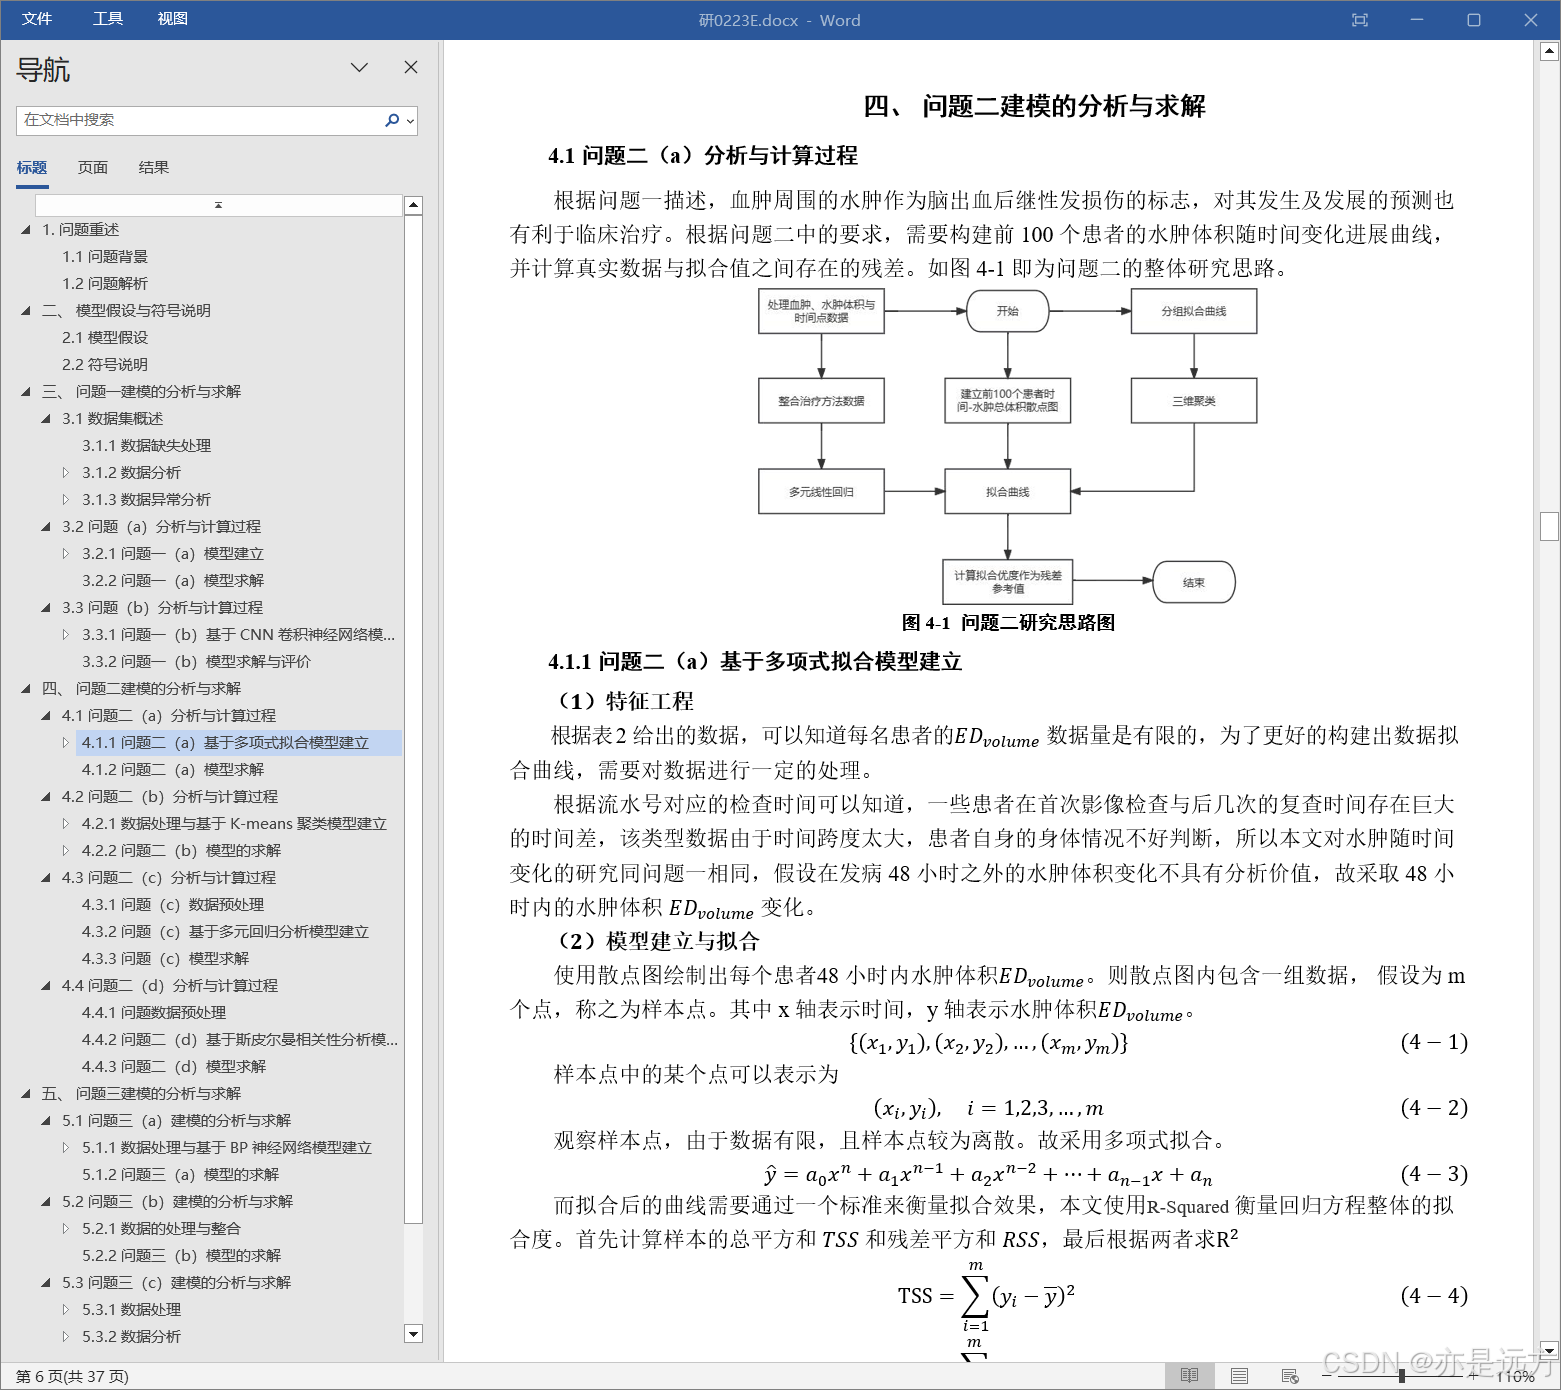
Task: Go to heading 4.3.2 基于多元回归分析模型建立
Action: pyautogui.click(x=225, y=932)
